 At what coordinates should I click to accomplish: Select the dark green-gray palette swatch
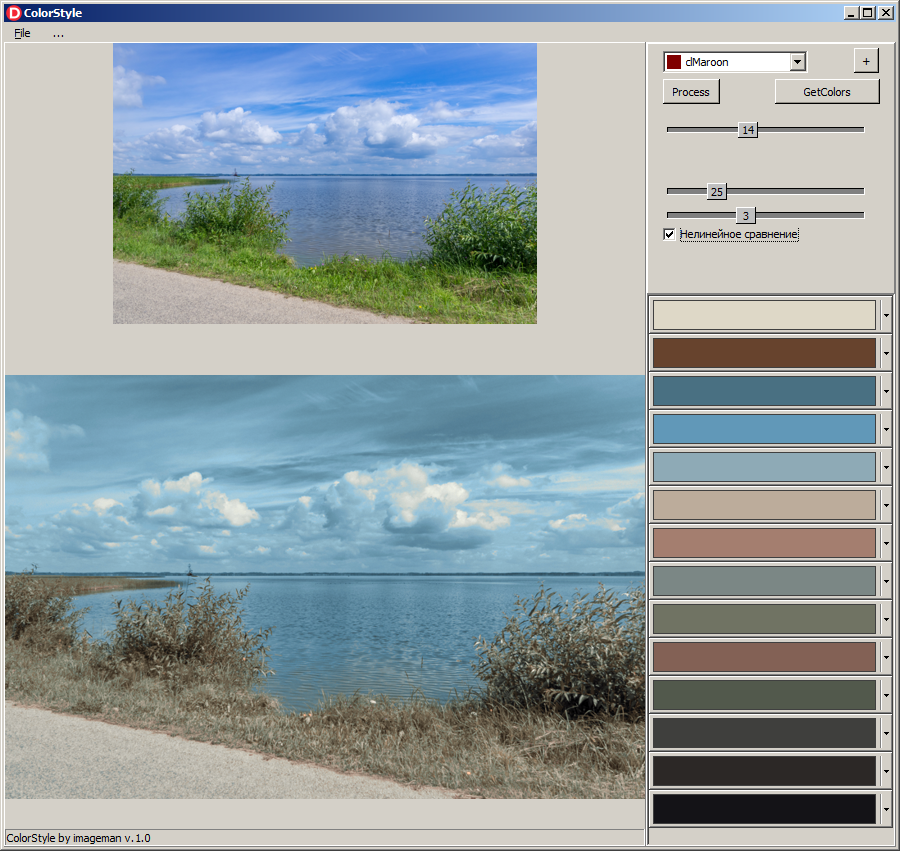764,695
